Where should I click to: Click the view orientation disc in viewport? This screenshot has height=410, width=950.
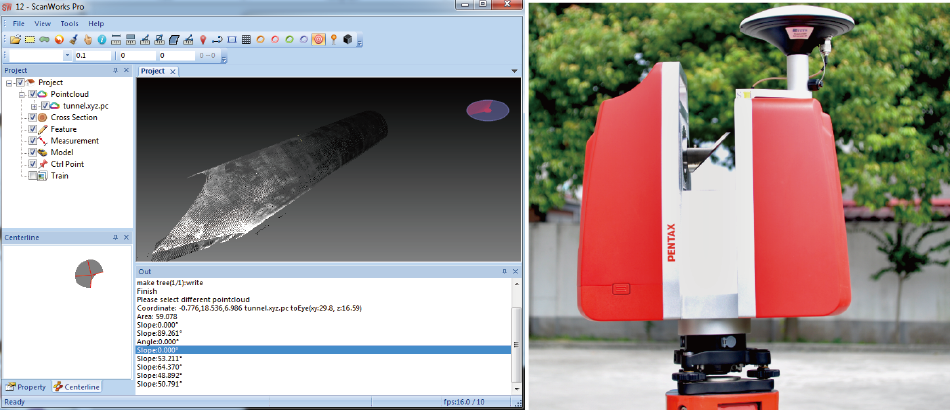(x=488, y=110)
